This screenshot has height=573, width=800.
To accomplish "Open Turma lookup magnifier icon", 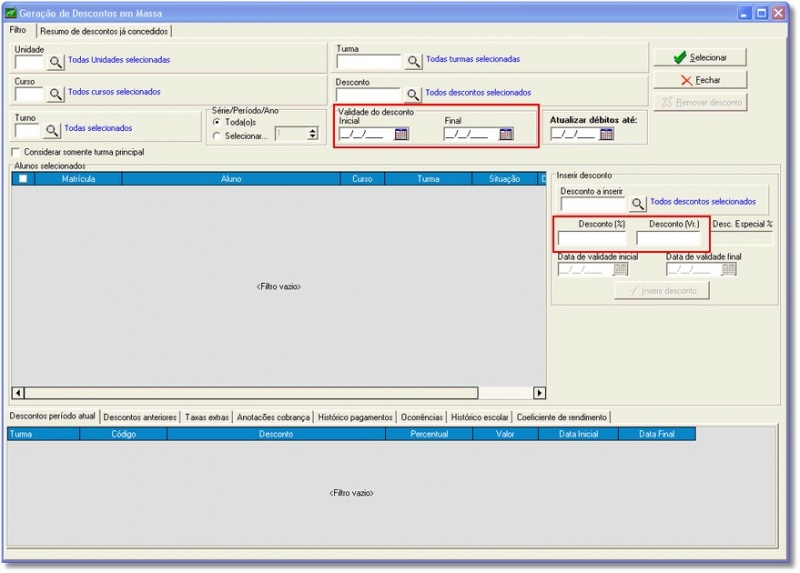I will [x=413, y=62].
